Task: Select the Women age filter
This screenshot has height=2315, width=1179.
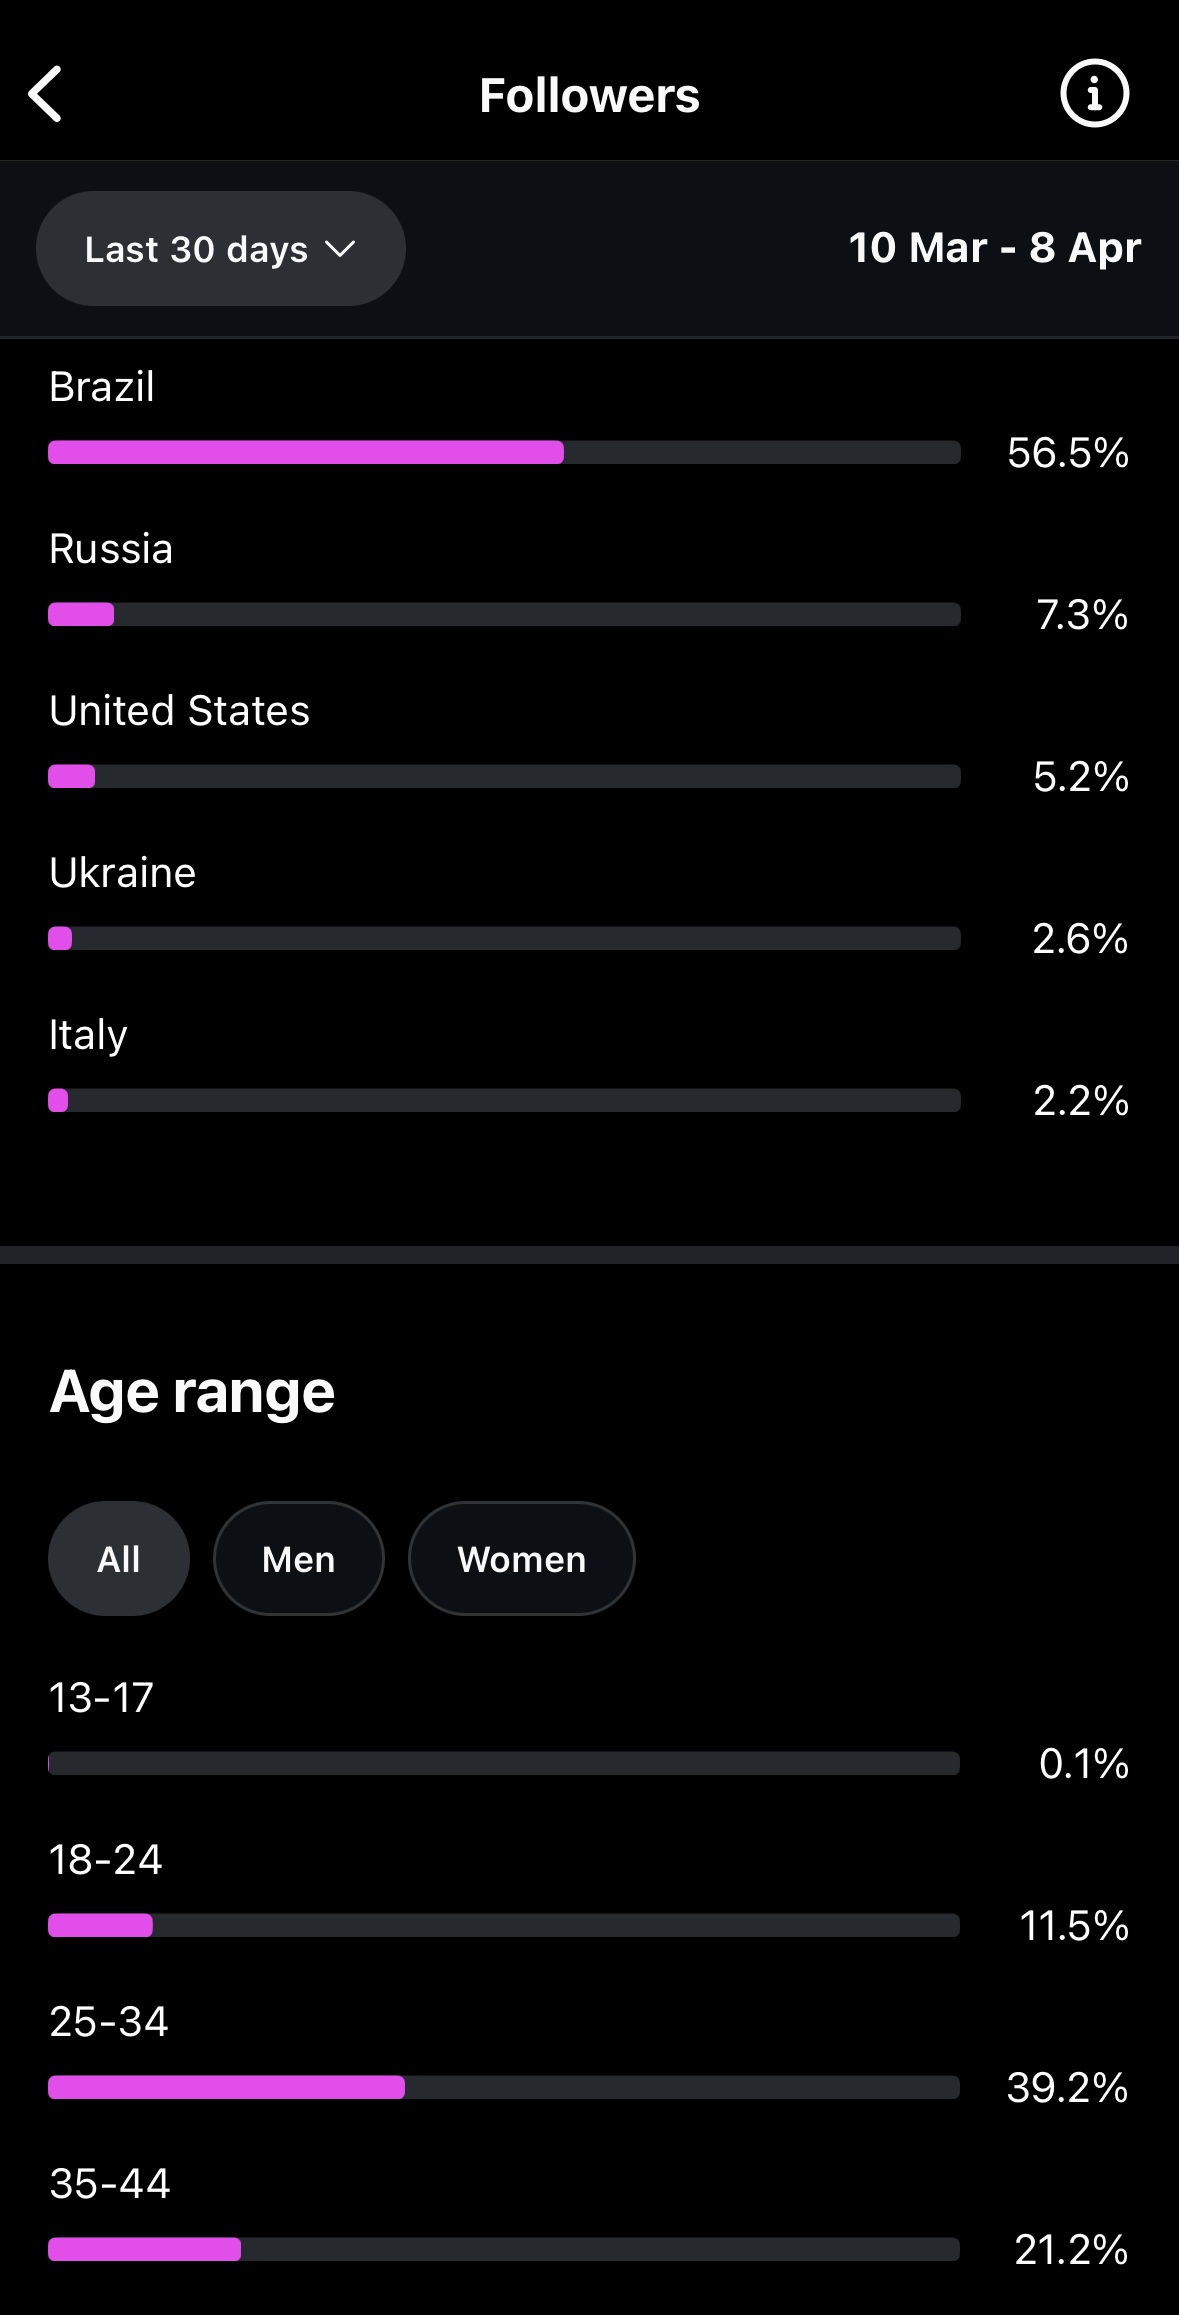Action: tap(522, 1558)
